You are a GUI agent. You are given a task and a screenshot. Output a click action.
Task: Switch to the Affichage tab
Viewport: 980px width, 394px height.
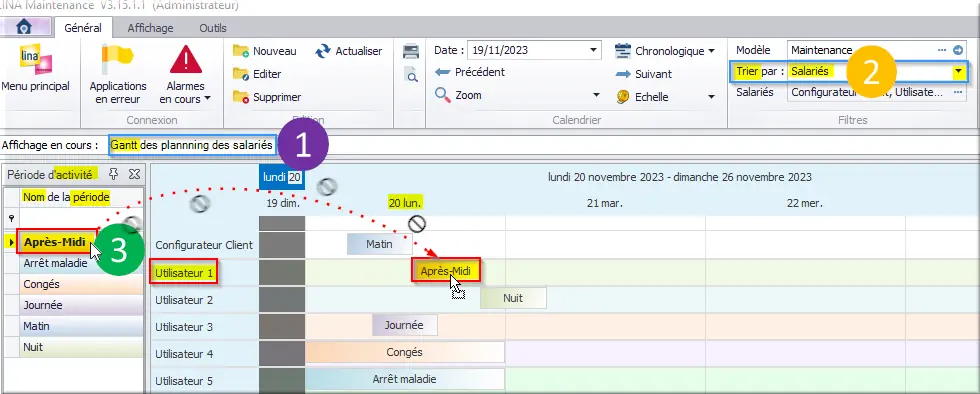[x=150, y=28]
